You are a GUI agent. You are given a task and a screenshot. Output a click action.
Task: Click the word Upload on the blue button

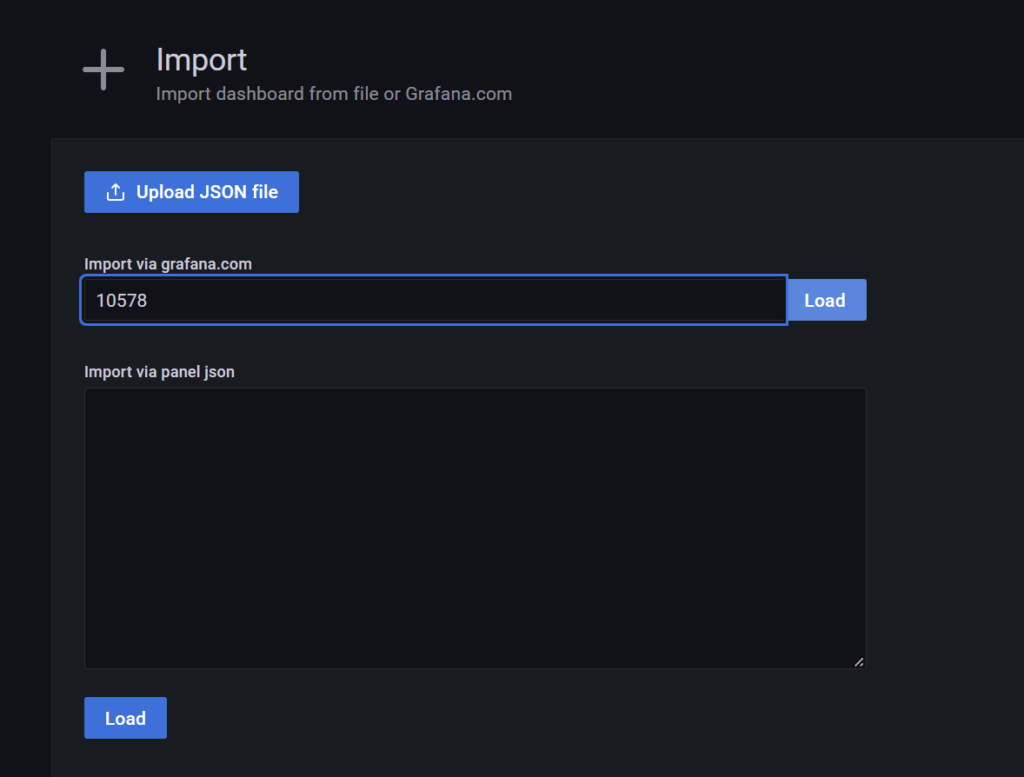(x=164, y=192)
